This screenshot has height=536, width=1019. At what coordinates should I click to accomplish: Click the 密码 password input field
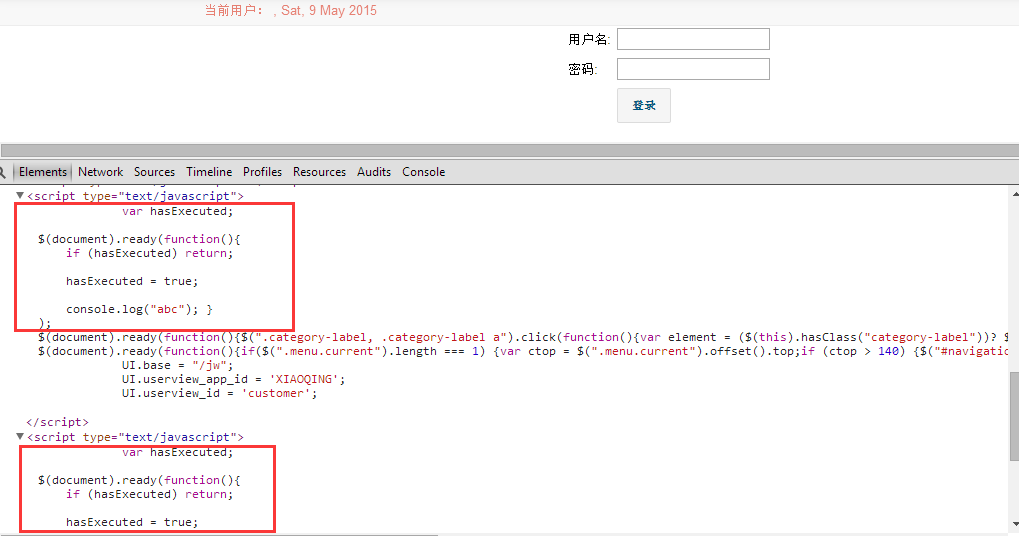(693, 69)
